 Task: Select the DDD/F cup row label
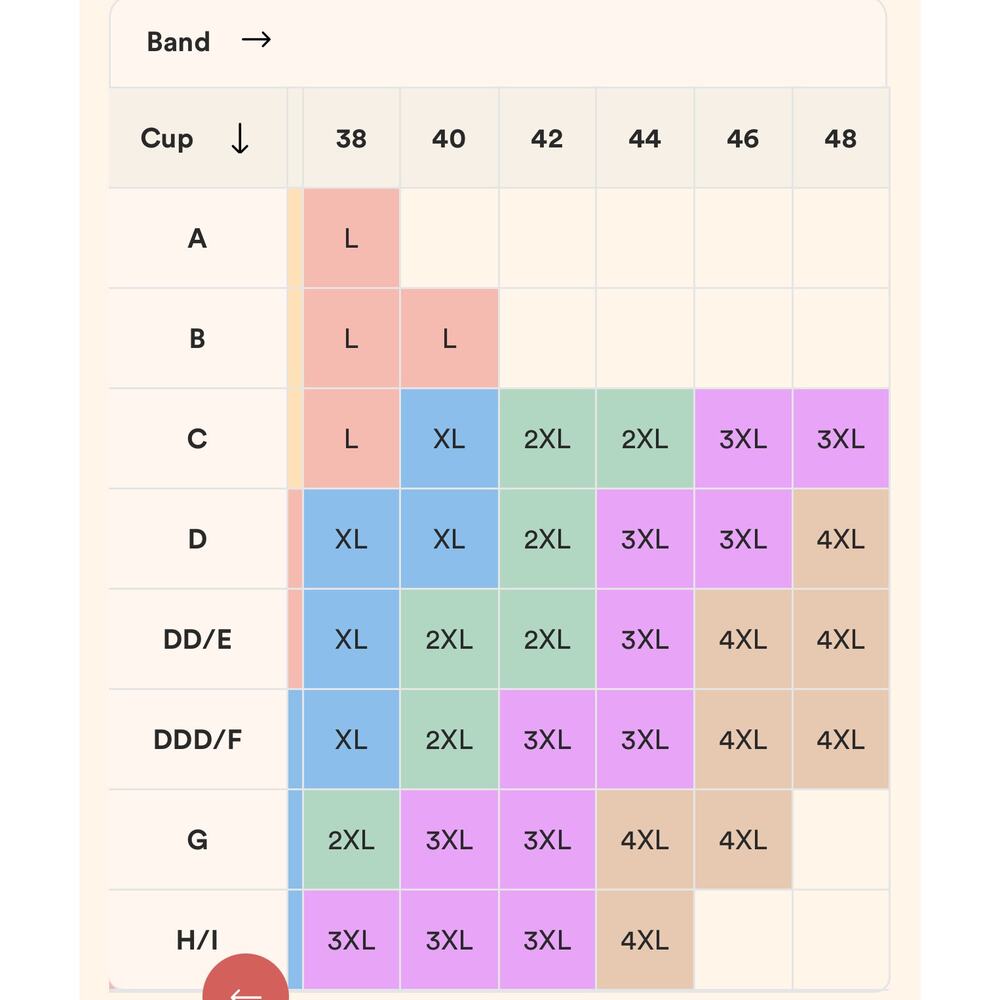pyautogui.click(x=198, y=739)
